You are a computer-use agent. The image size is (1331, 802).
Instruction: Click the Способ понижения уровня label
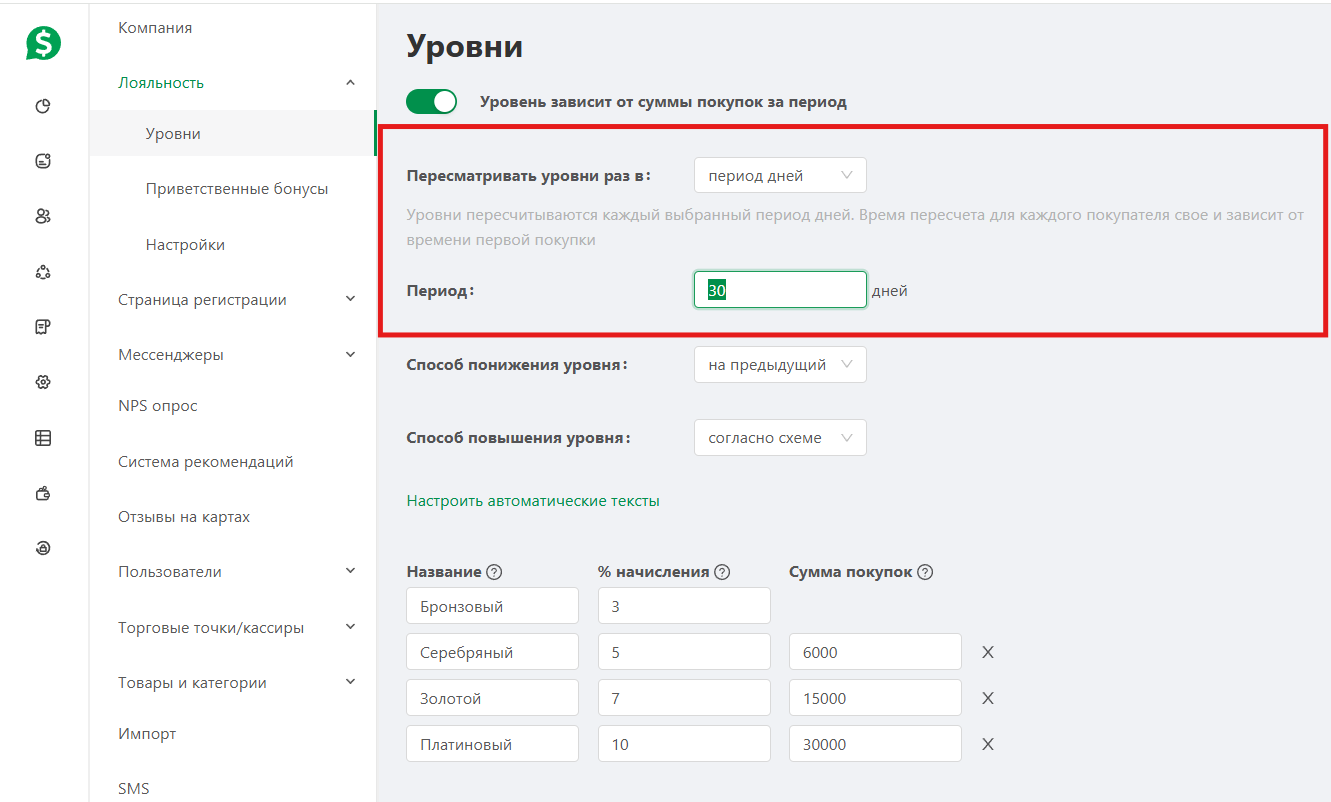pos(517,365)
